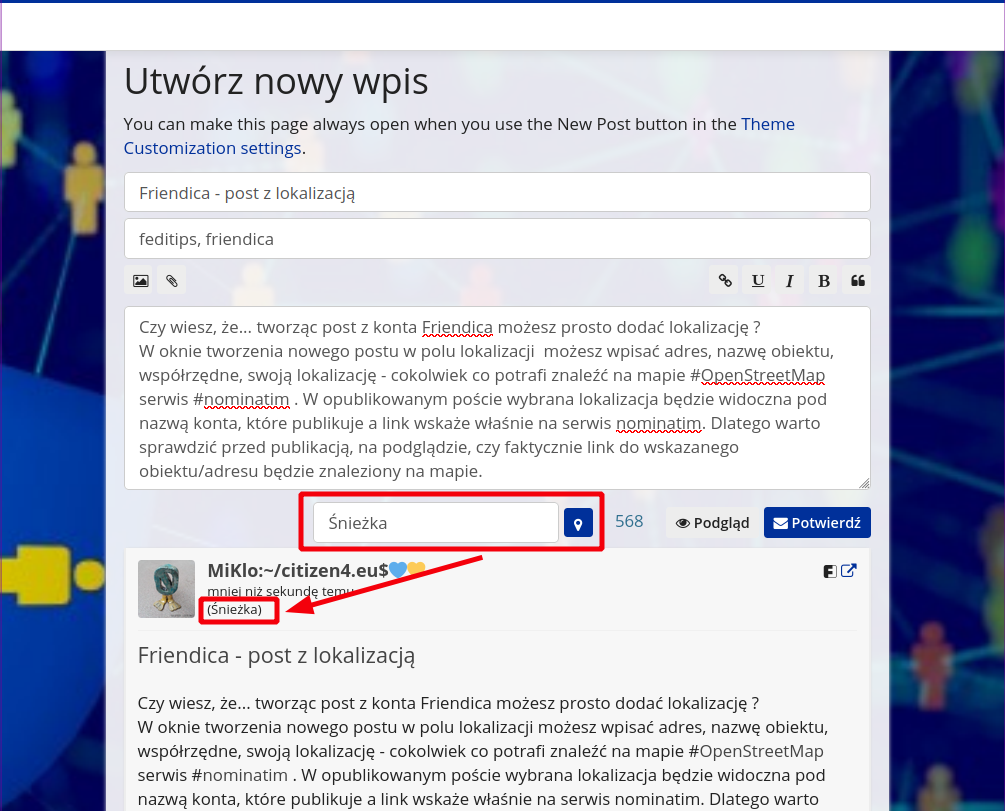The height and width of the screenshot is (811, 1005).
Task: Click the insert link chain icon
Action: coord(726,281)
